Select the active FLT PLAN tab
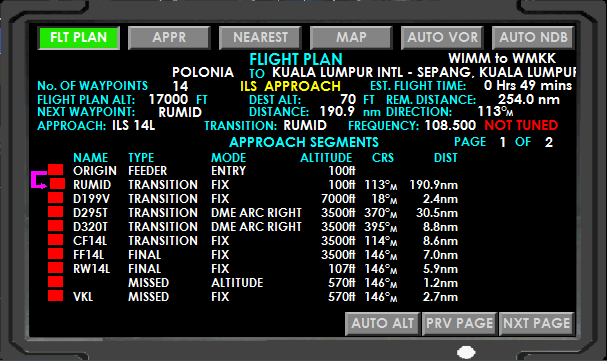 (79, 38)
